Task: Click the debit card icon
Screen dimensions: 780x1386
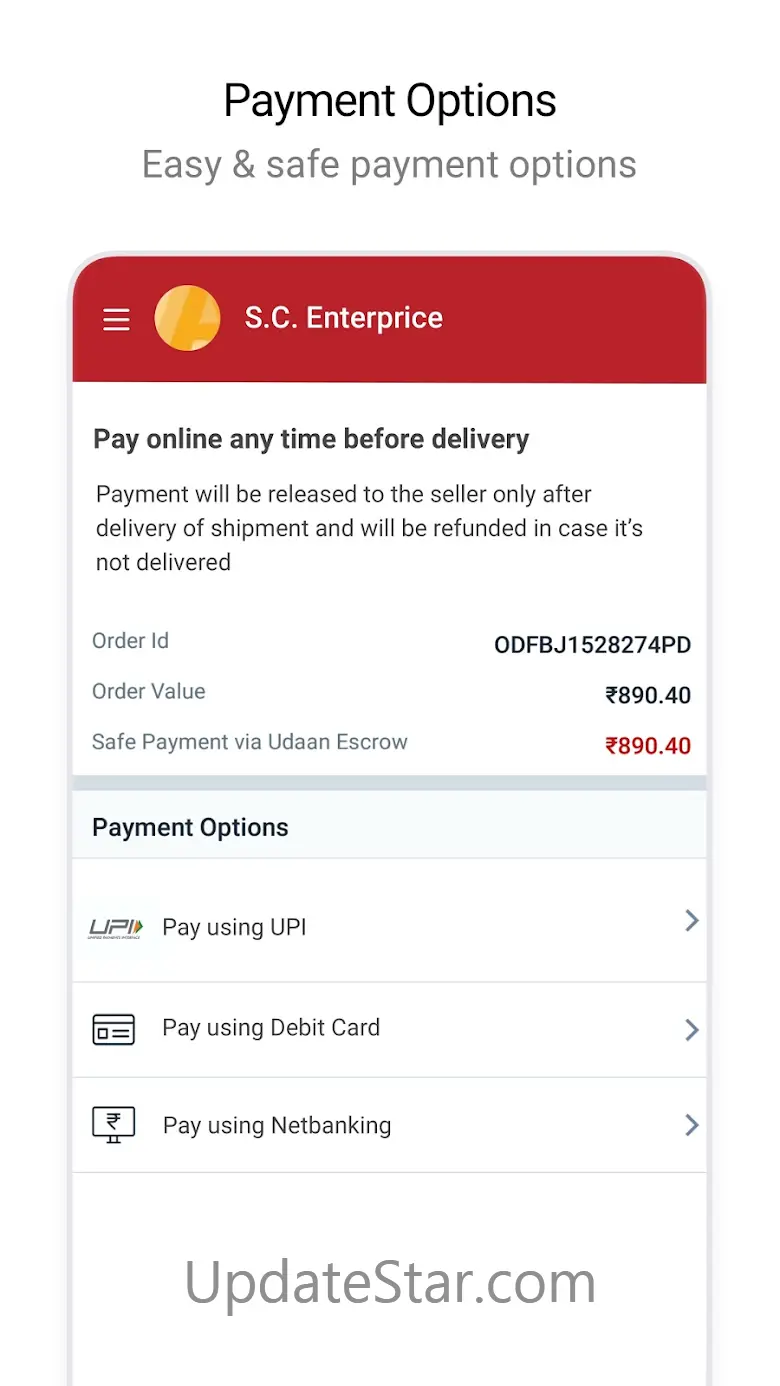Action: 113,1029
